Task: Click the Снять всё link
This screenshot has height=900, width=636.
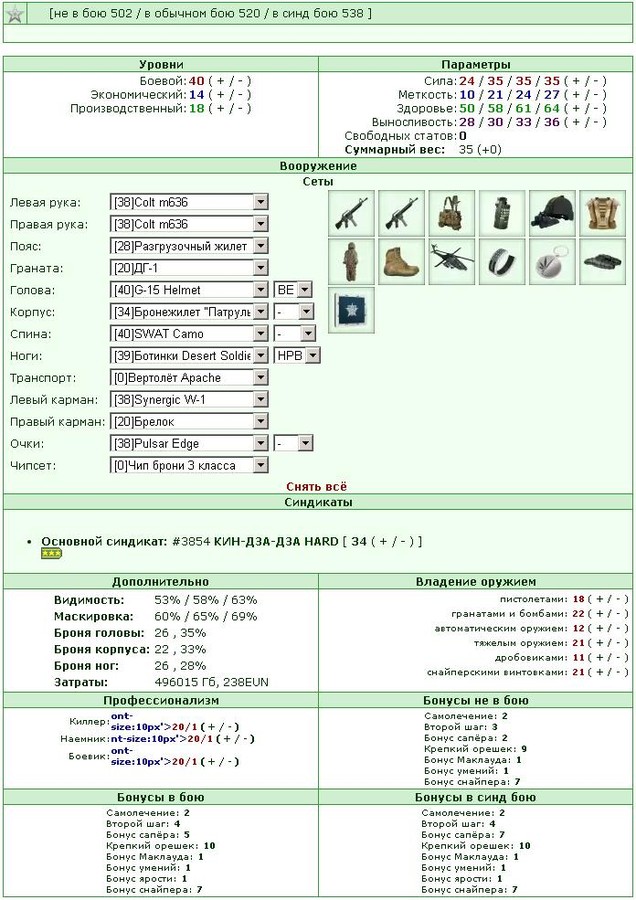Action: tap(316, 486)
